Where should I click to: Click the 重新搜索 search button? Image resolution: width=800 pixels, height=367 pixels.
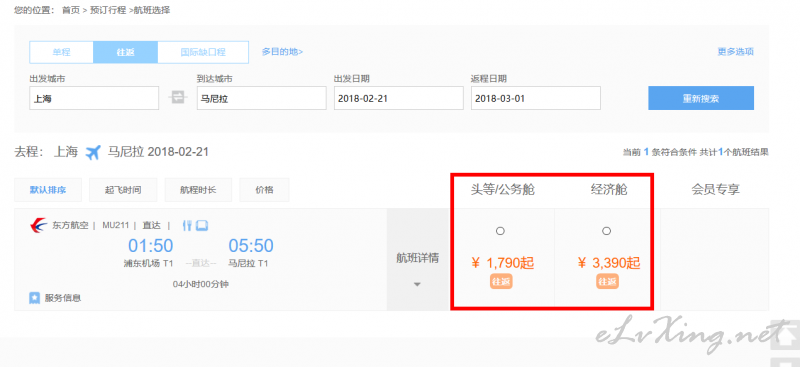(x=701, y=98)
